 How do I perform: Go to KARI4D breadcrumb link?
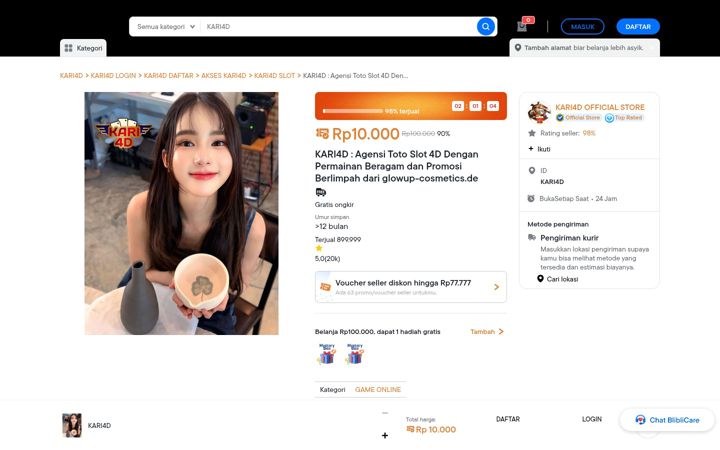click(x=71, y=76)
